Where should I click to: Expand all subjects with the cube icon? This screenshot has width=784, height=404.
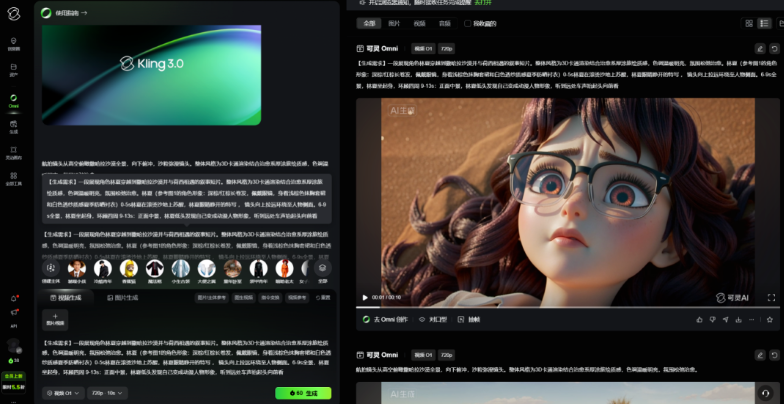pyautogui.click(x=322, y=268)
